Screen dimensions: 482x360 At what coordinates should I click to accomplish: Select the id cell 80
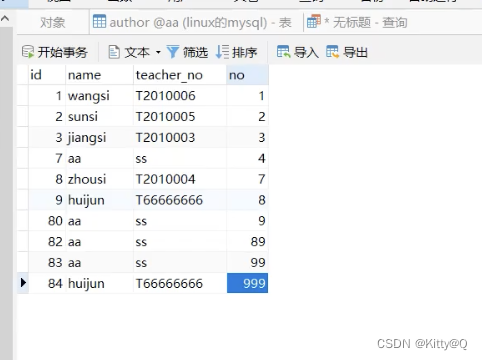click(47, 221)
